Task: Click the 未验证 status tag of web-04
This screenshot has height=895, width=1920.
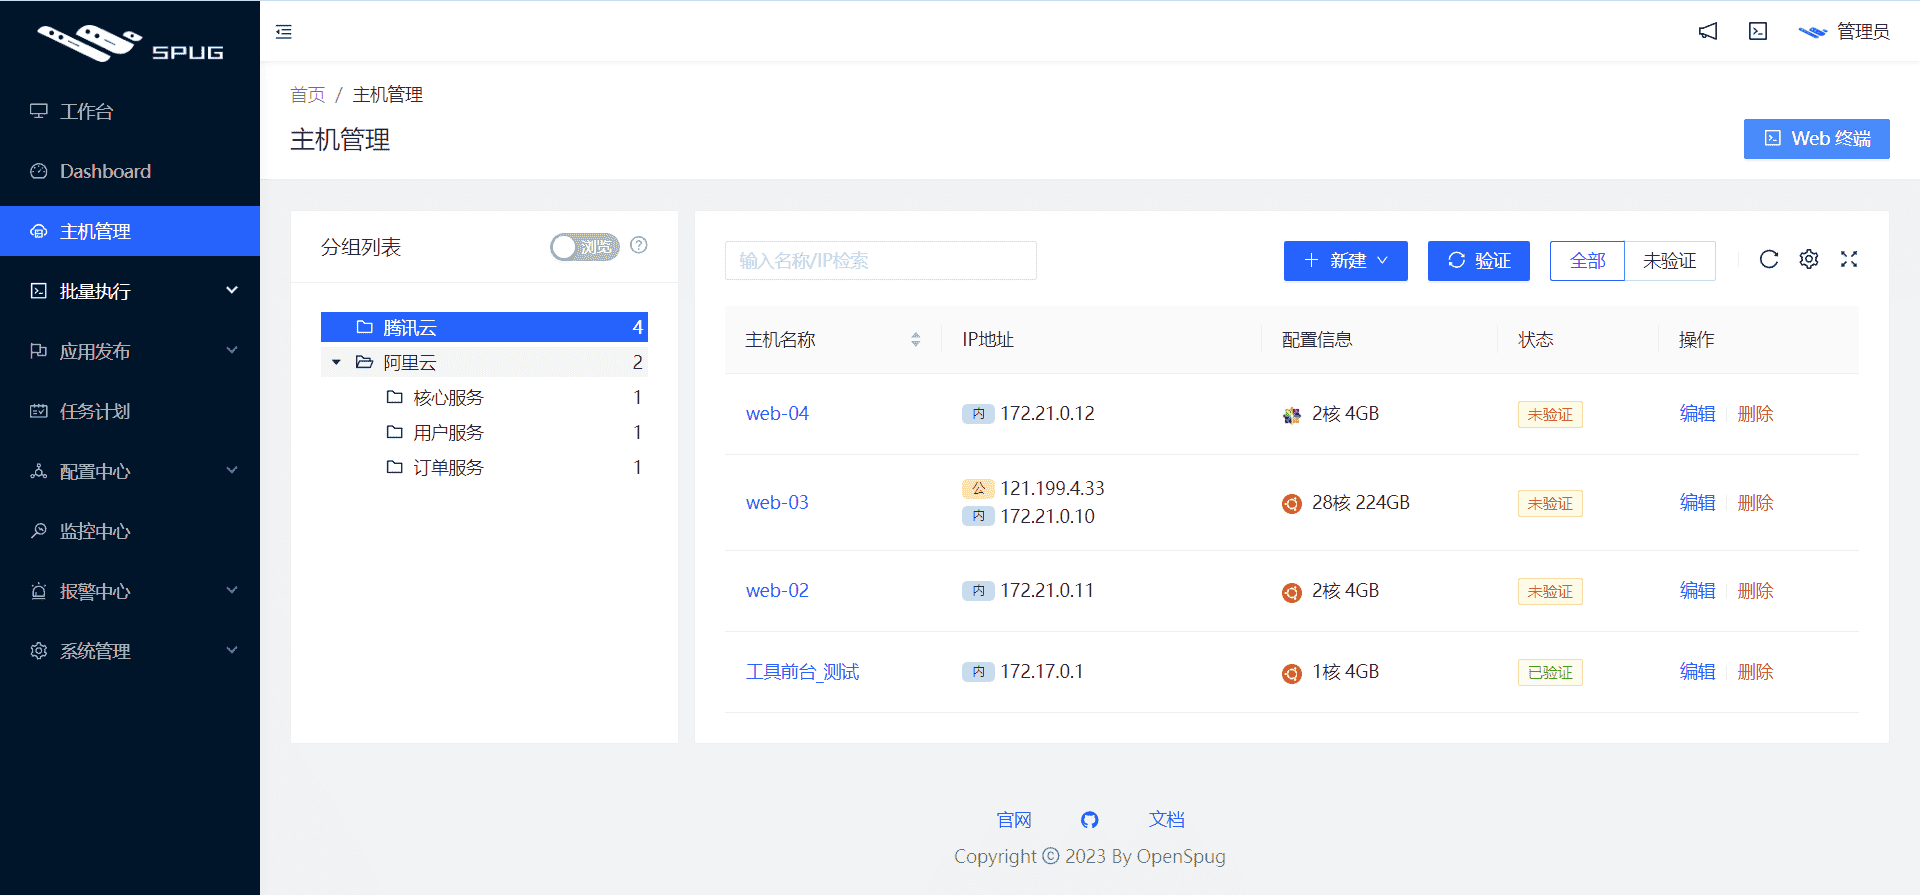Action: click(1550, 414)
